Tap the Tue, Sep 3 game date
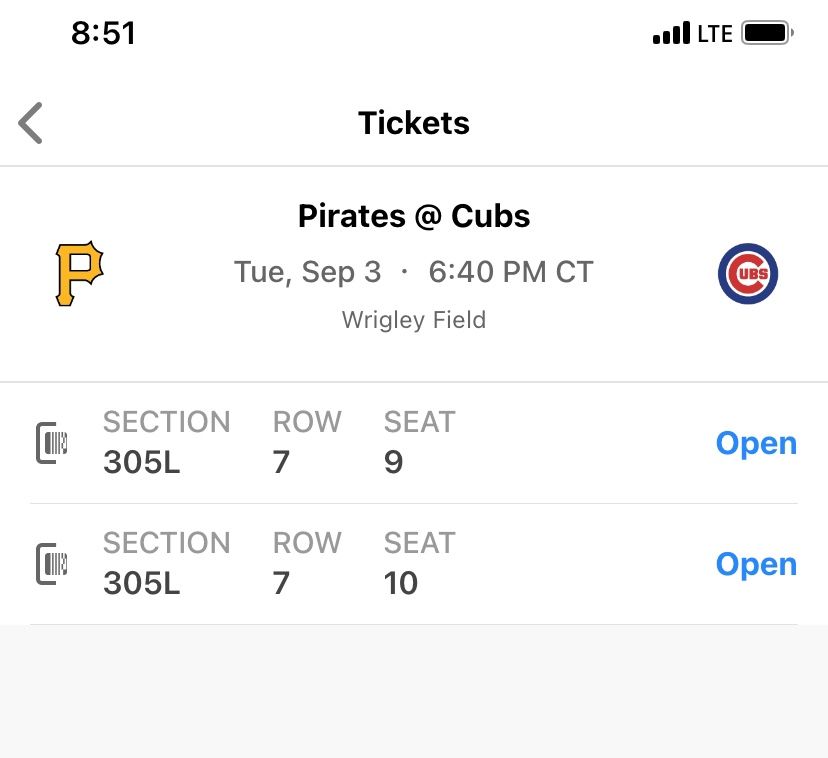The width and height of the screenshot is (828, 758). click(x=307, y=272)
